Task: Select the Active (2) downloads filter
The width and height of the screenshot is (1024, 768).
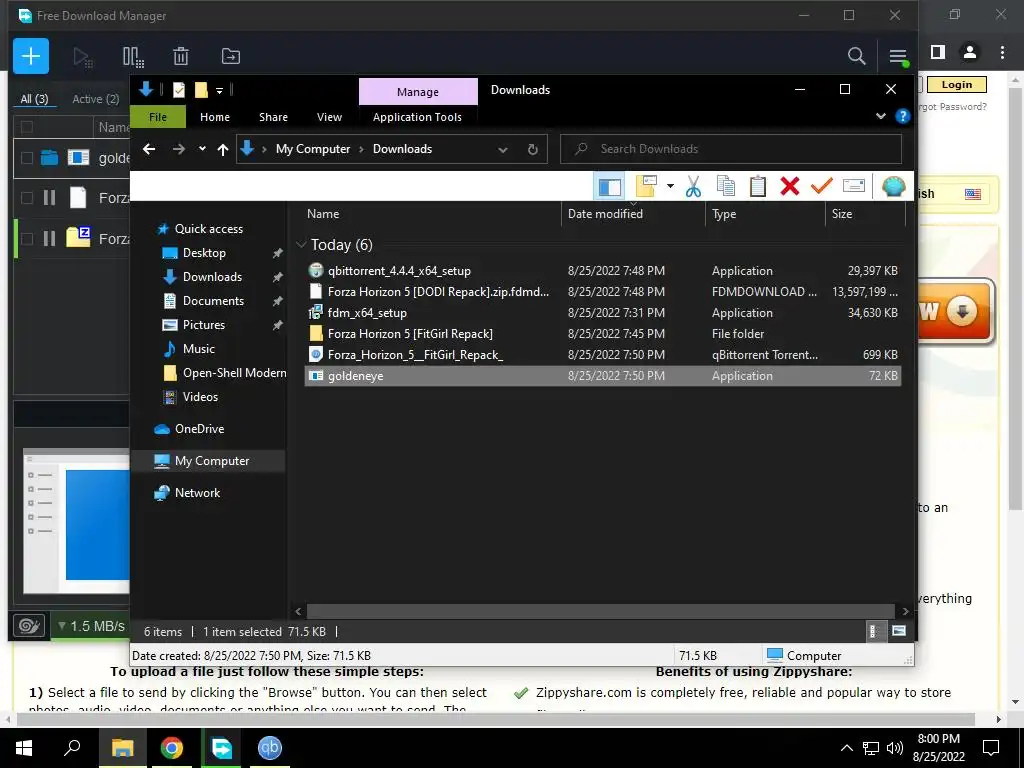Action: tap(96, 99)
